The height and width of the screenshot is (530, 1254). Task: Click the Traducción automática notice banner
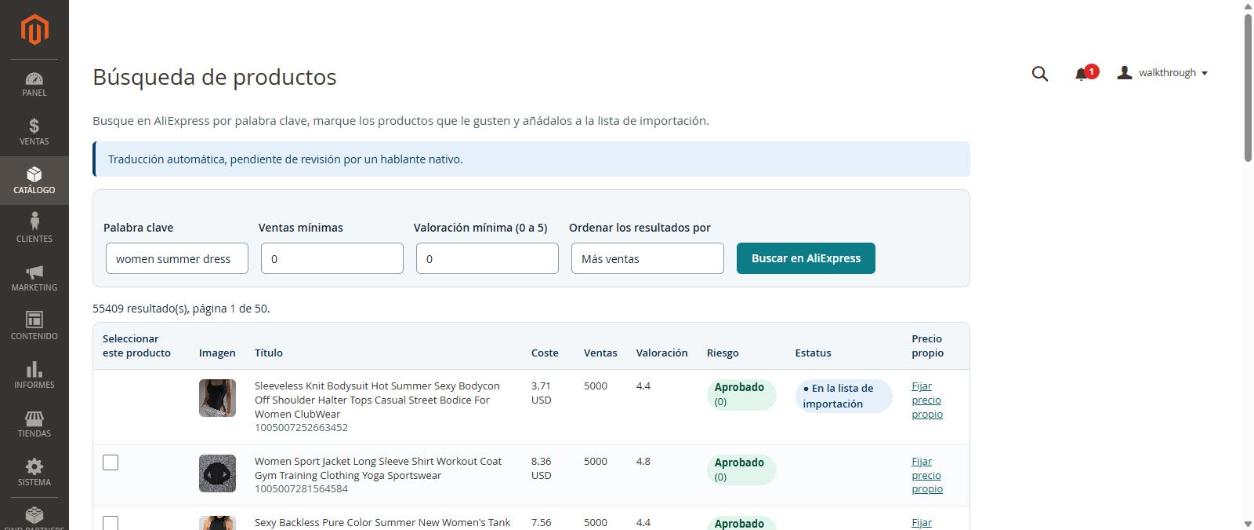tap(531, 159)
